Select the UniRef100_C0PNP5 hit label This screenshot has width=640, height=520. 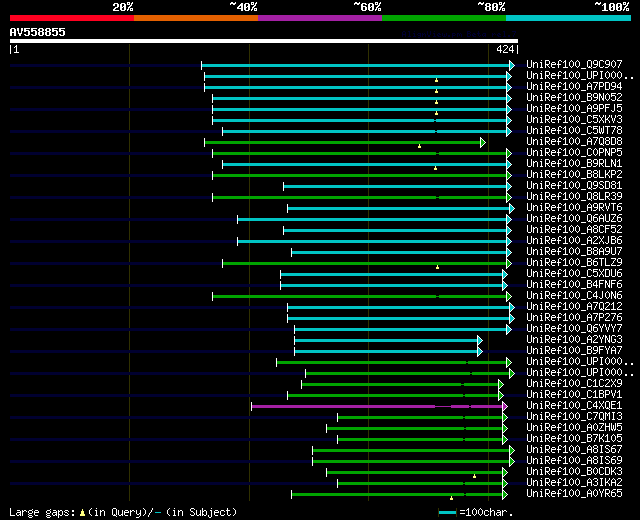(x=574, y=152)
